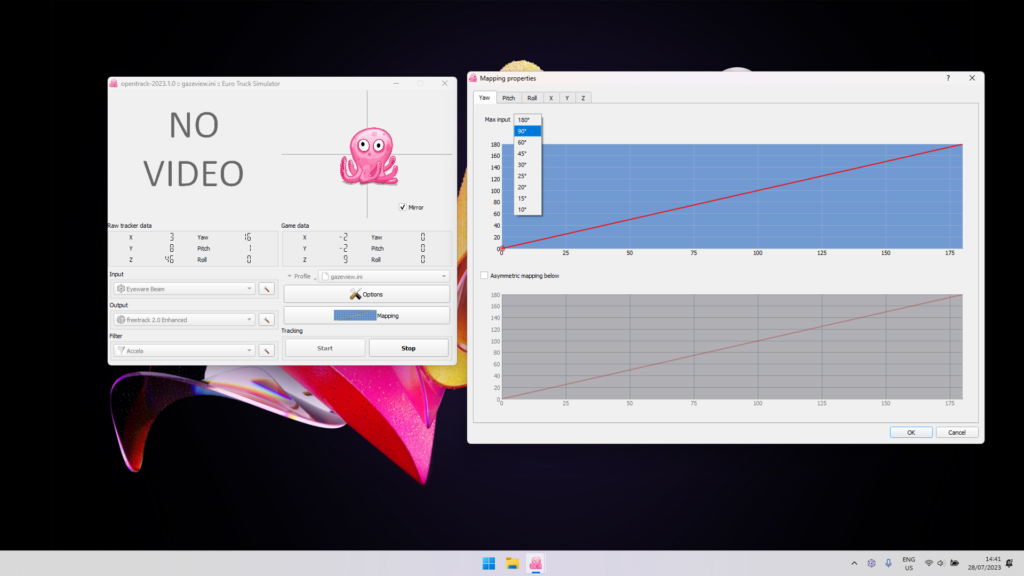Click the Stop tracking button
Image resolution: width=1024 pixels, height=576 pixels.
point(409,348)
